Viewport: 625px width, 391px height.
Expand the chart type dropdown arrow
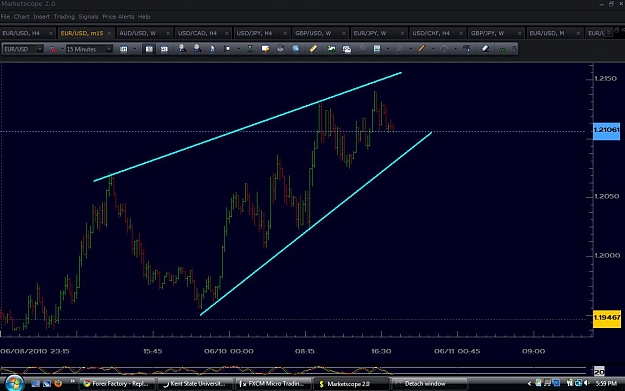click(x=134, y=49)
